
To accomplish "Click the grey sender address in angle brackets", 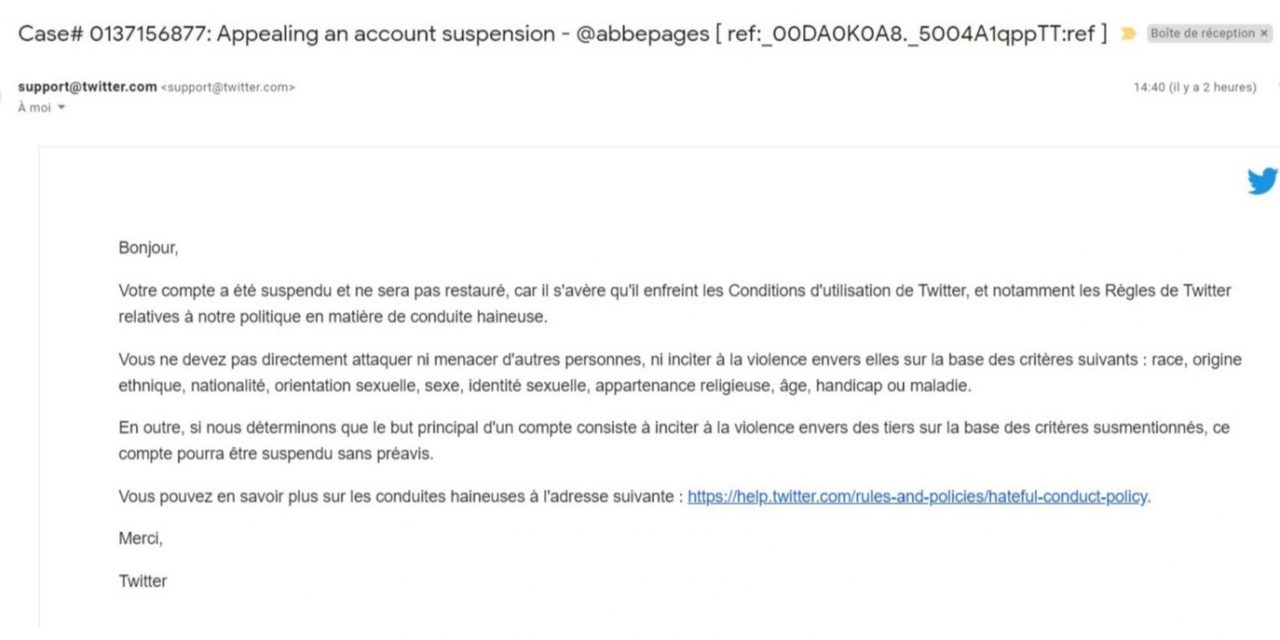I will (228, 88).
